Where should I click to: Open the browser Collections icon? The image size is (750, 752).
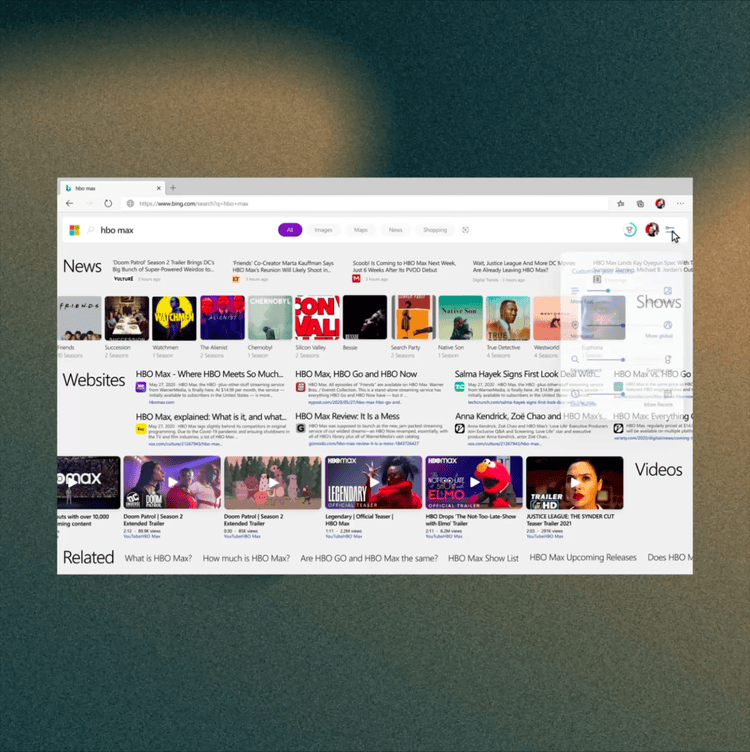(x=640, y=203)
